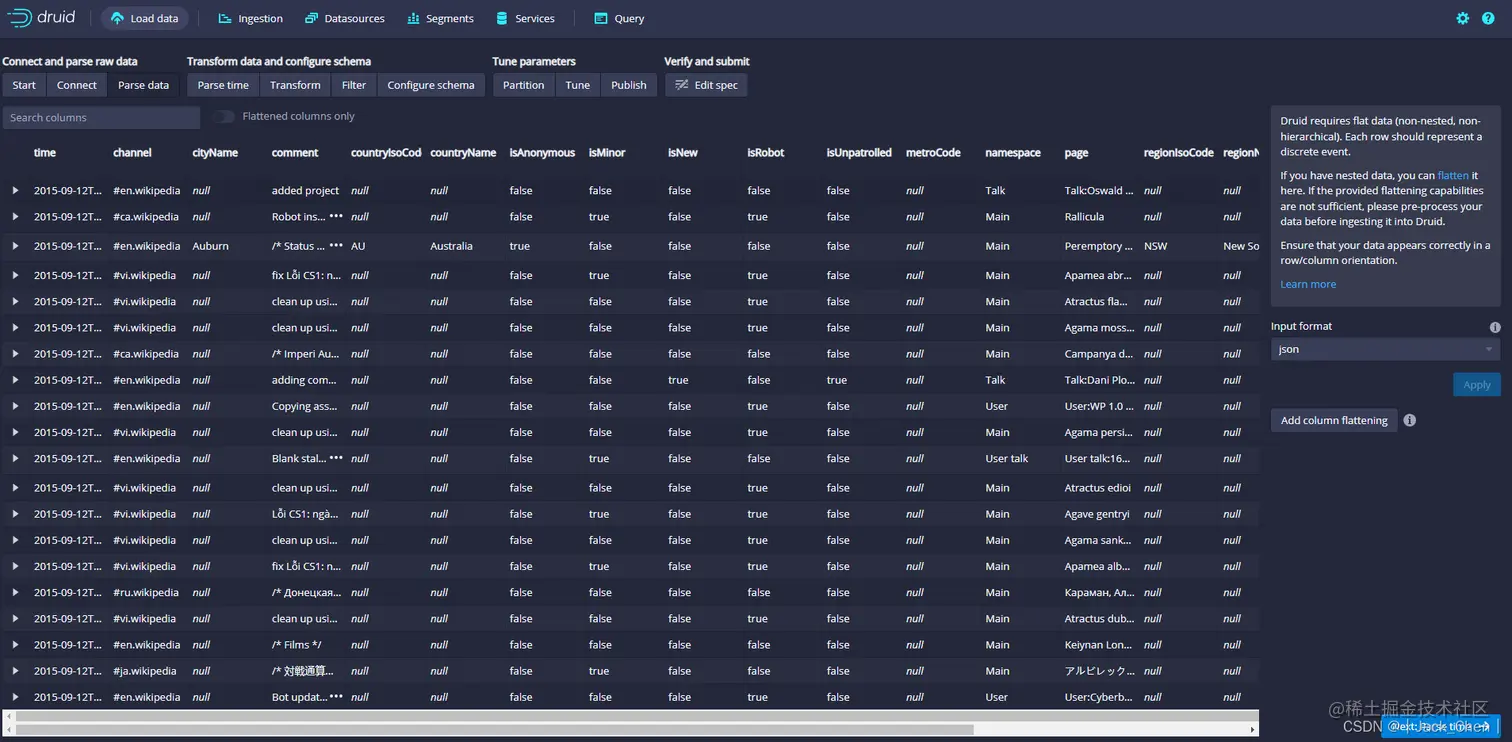
Task: Click the Segments icon in the top navigation
Action: 413,19
